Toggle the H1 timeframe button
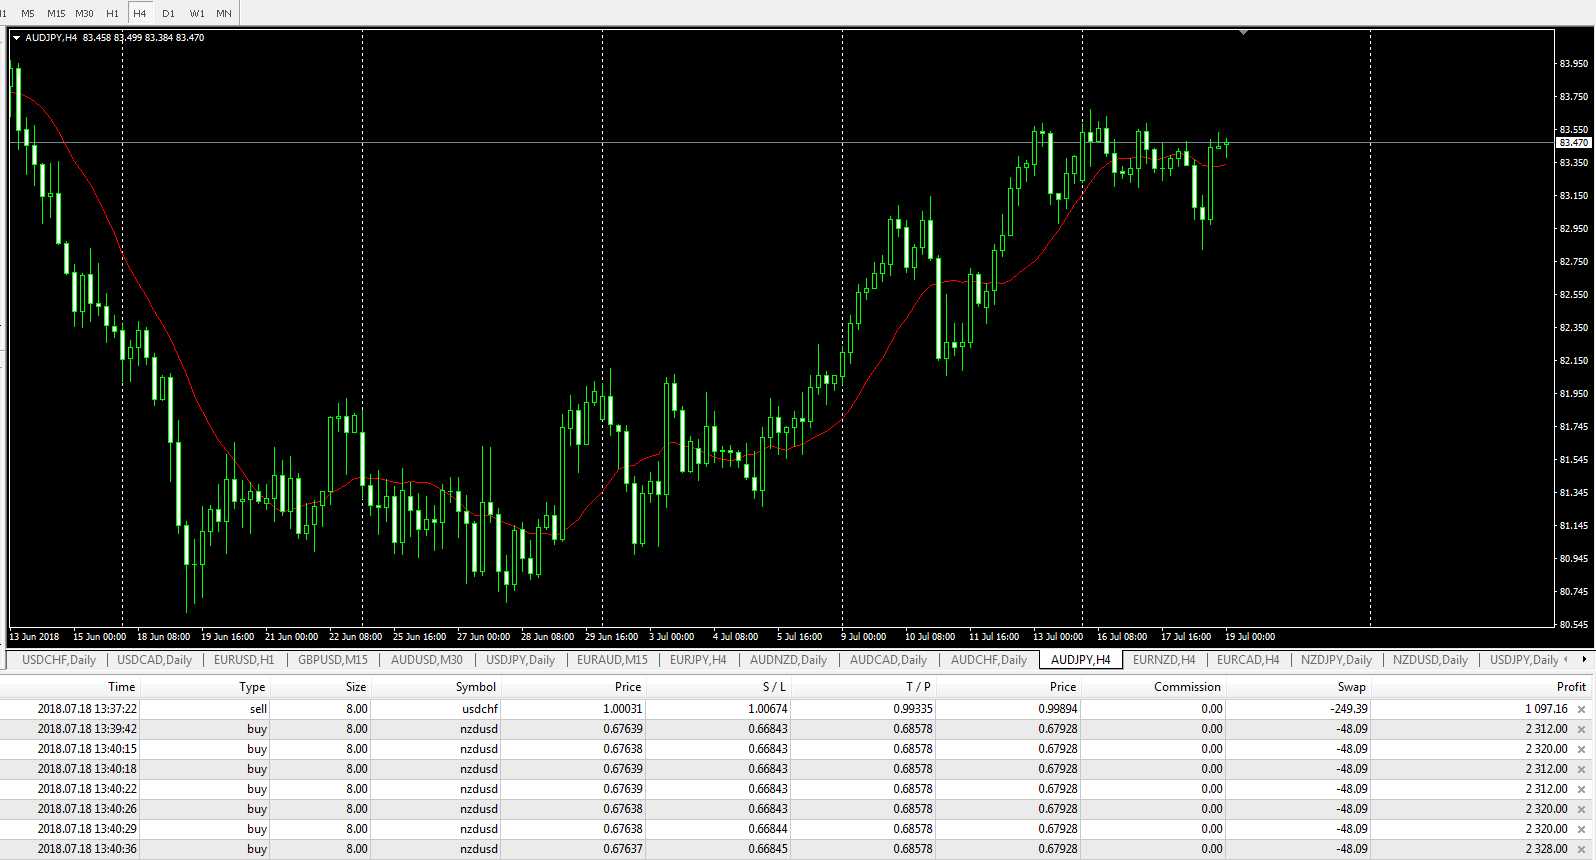 [112, 13]
